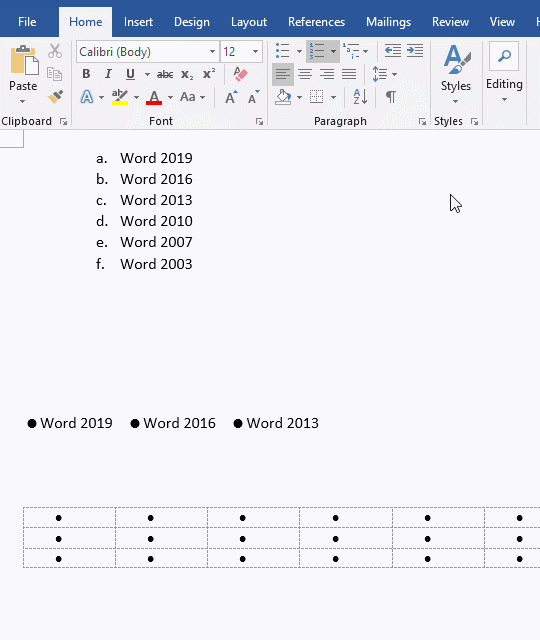Open font color picker arrow

coord(170,98)
